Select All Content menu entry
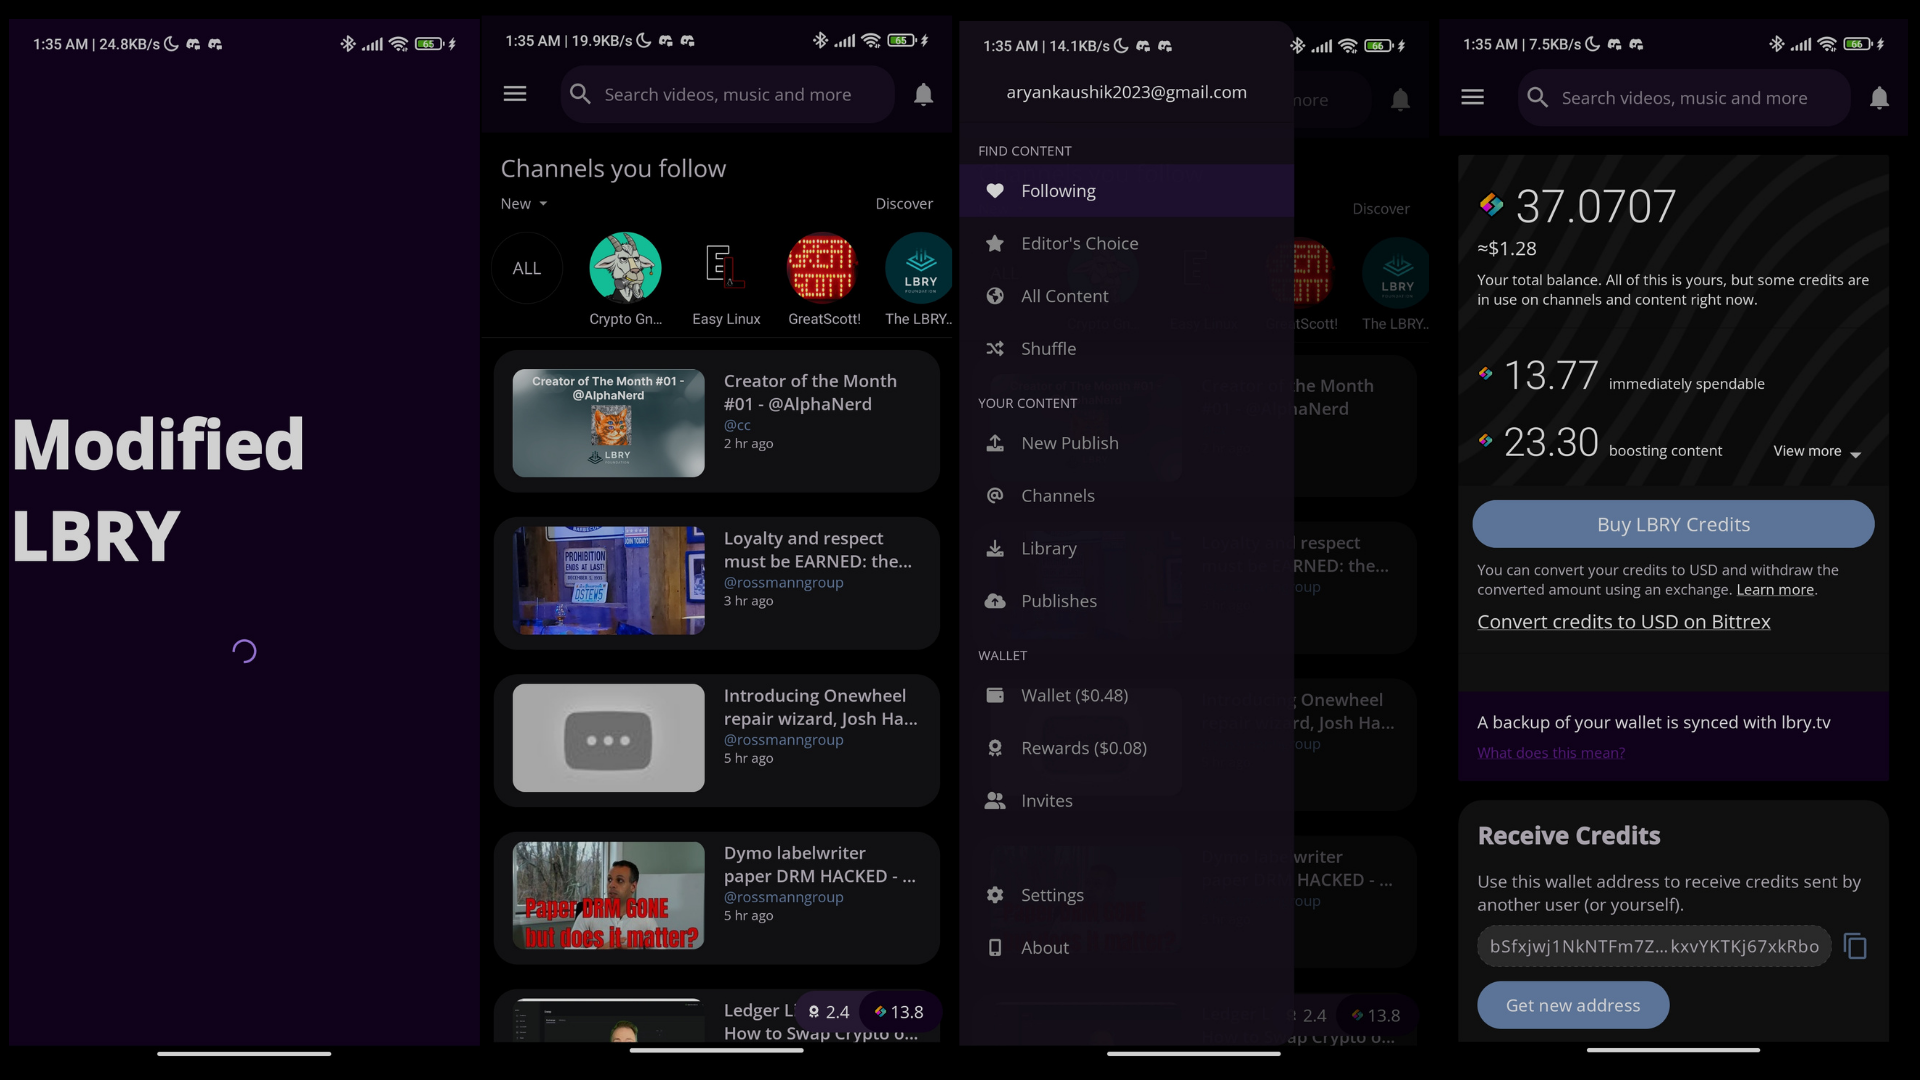The image size is (1920, 1080). [1126, 296]
